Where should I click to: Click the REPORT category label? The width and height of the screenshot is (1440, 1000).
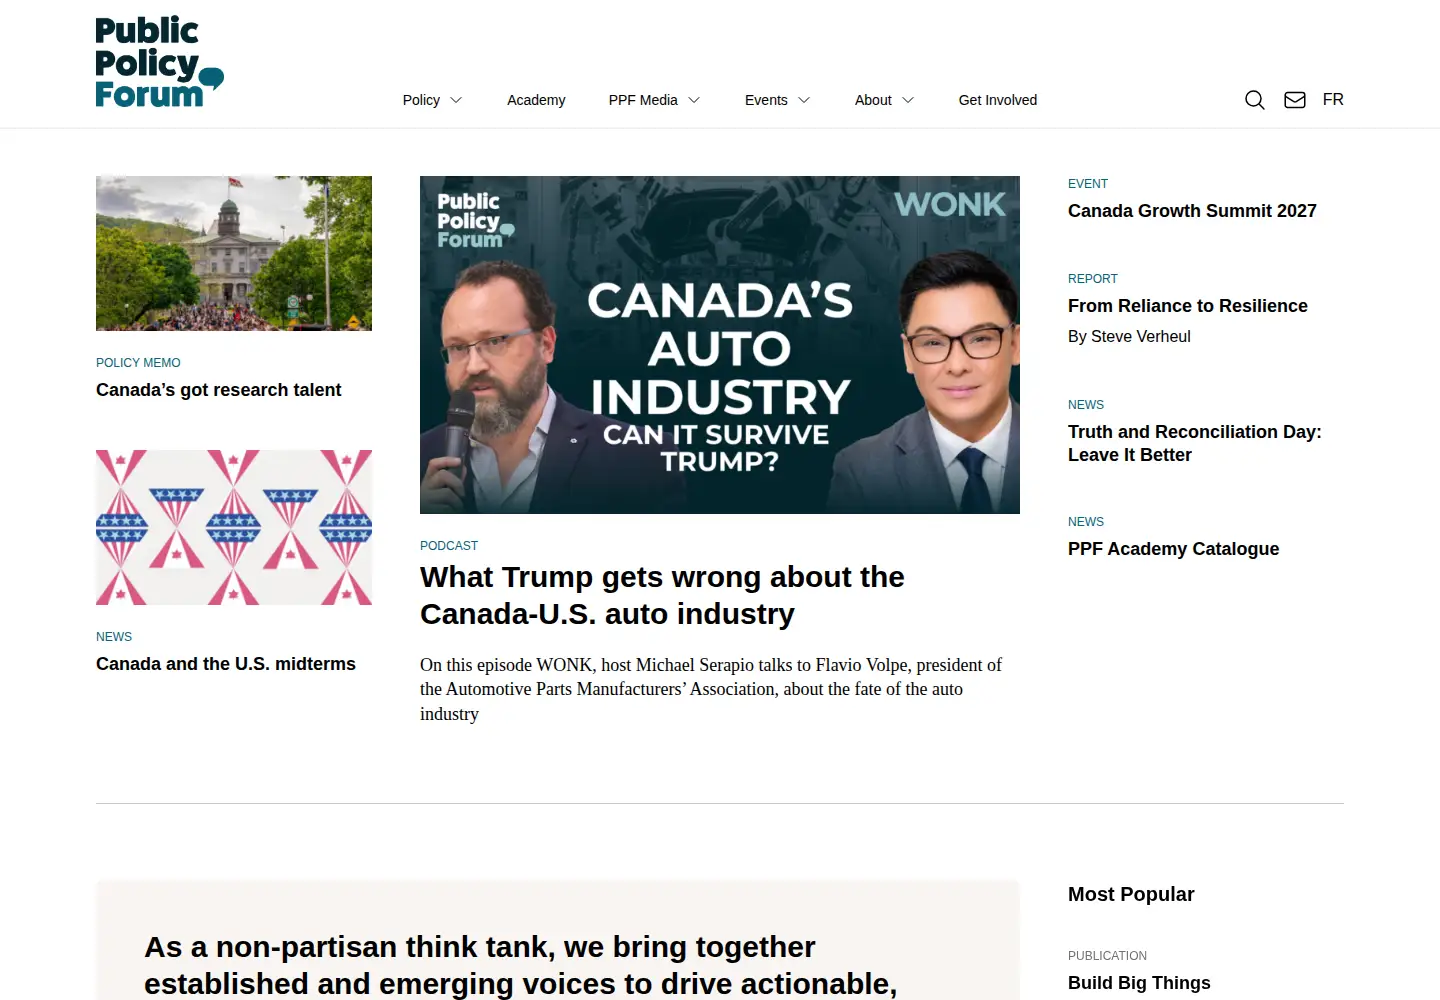(x=1093, y=279)
